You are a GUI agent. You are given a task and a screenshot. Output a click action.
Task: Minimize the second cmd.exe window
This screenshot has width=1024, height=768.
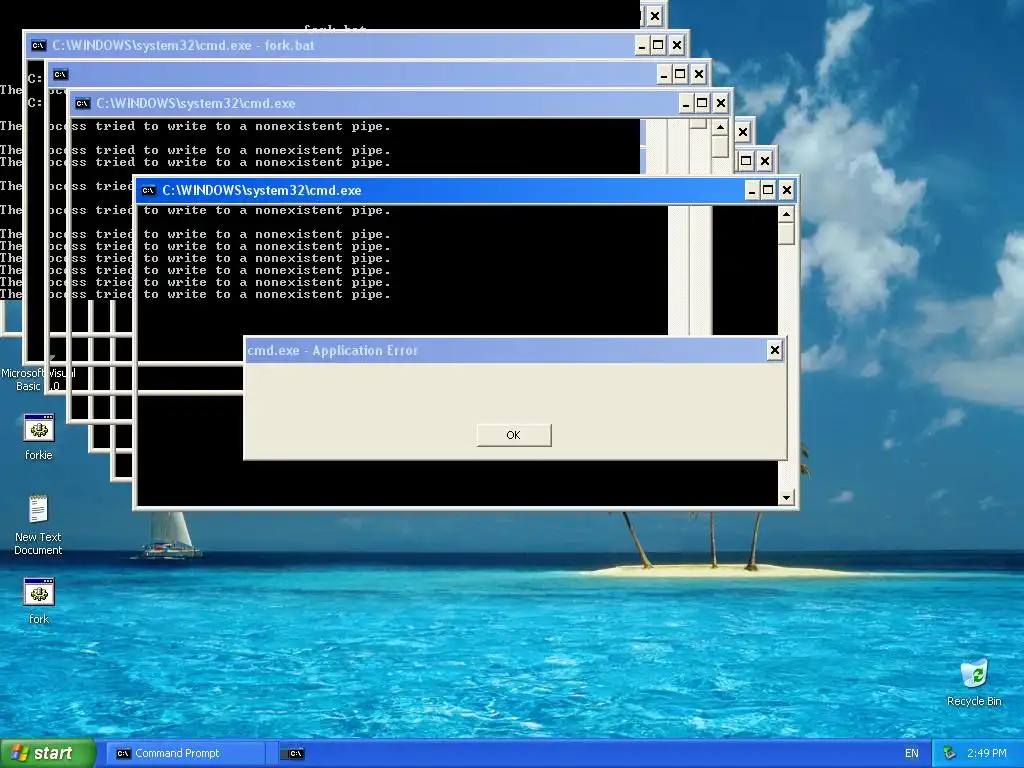pyautogui.click(x=686, y=103)
